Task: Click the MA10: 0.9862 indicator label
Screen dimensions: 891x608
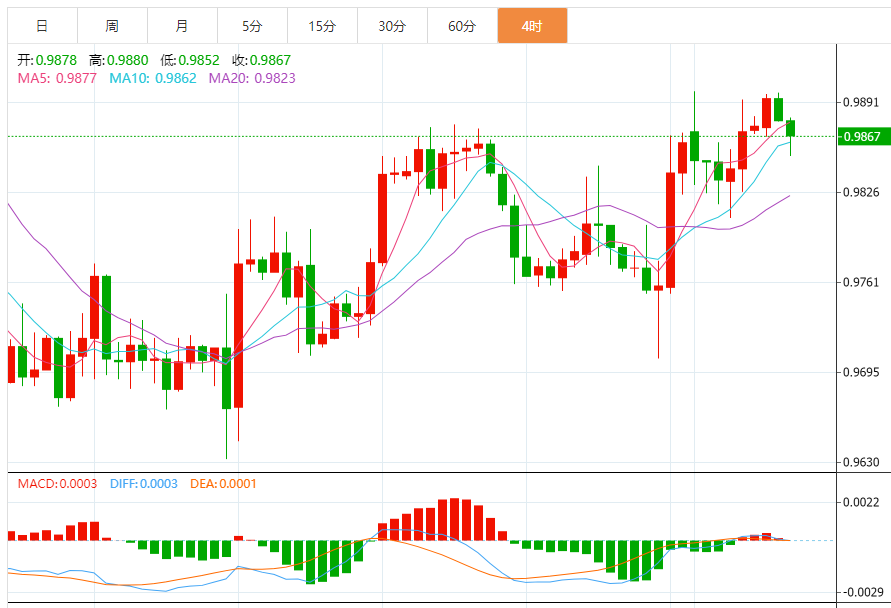Action: tap(153, 78)
